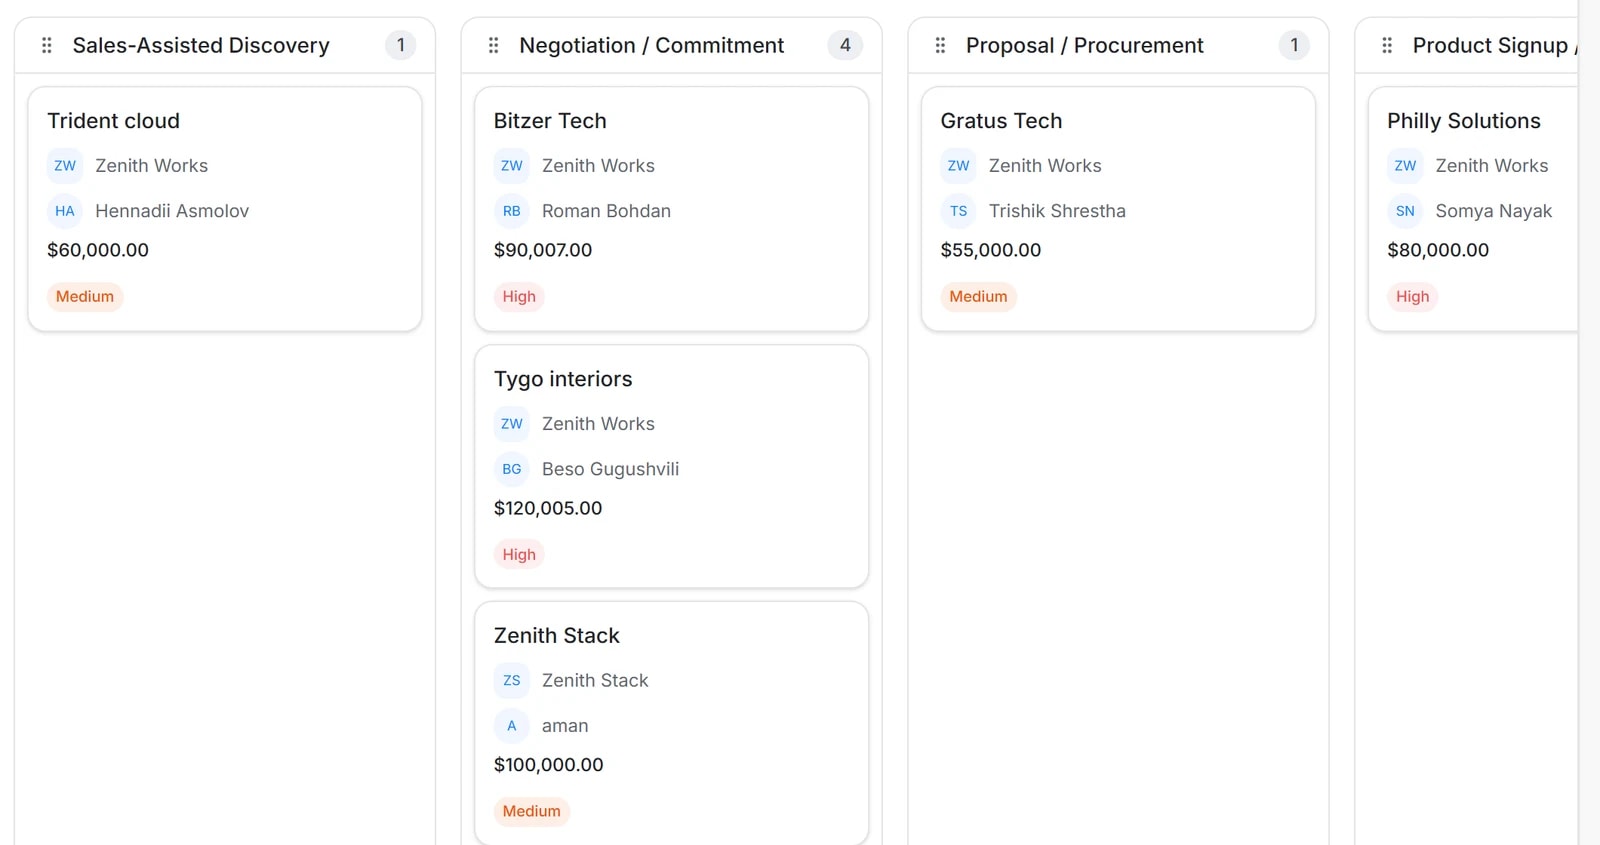This screenshot has height=845, width=1600.
Task: Click High priority tag on Tygo interiors
Action: pos(519,555)
